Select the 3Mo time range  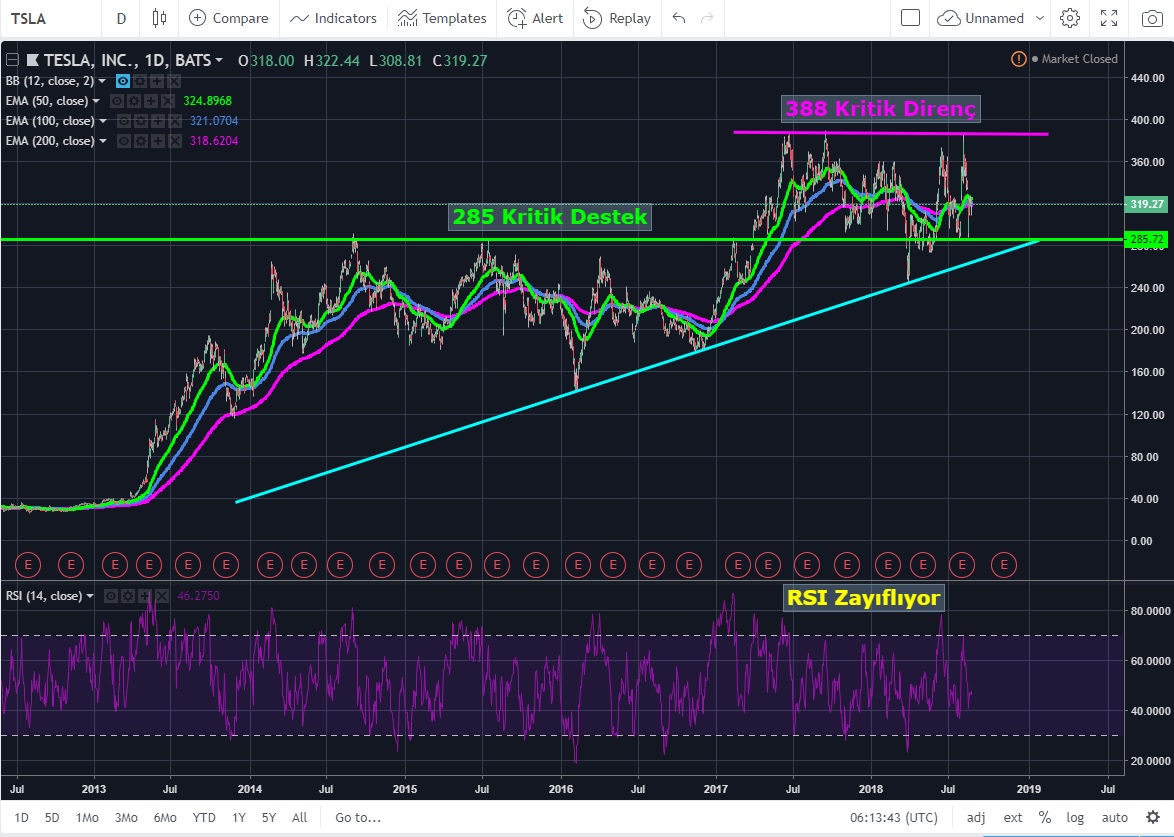tap(126, 818)
